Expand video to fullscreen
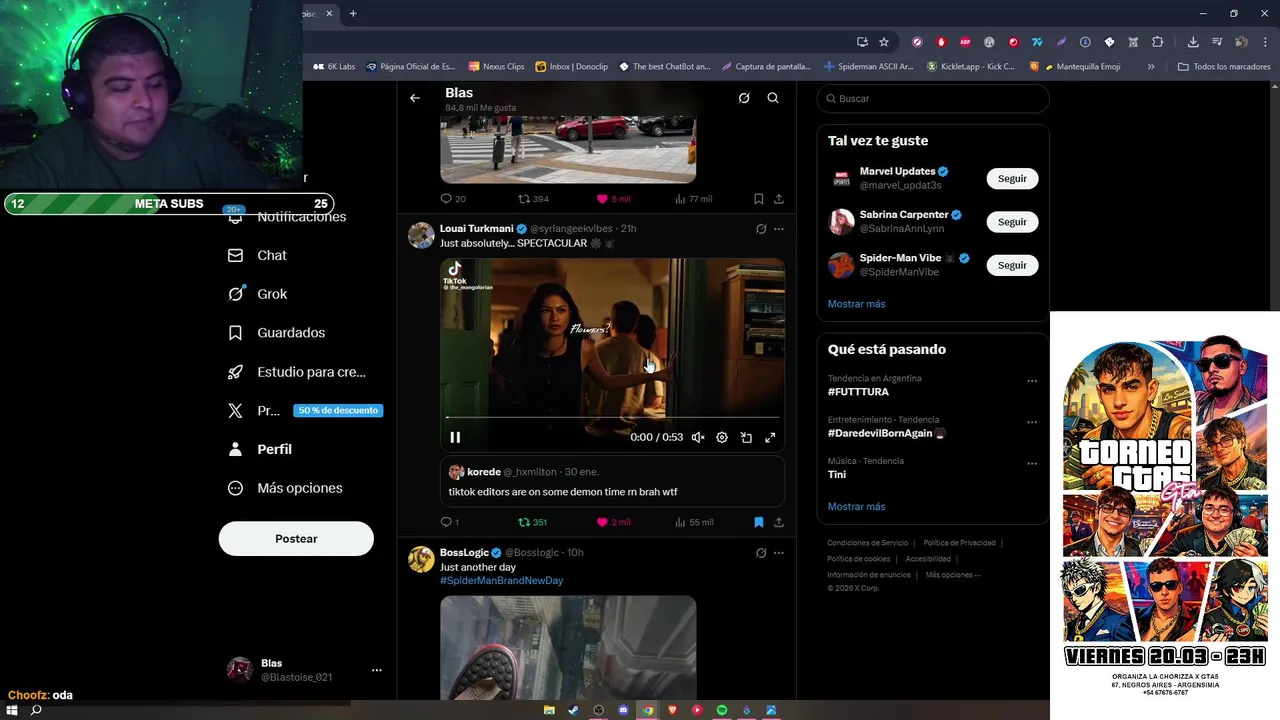Viewport: 1280px width, 720px height. (x=770, y=437)
